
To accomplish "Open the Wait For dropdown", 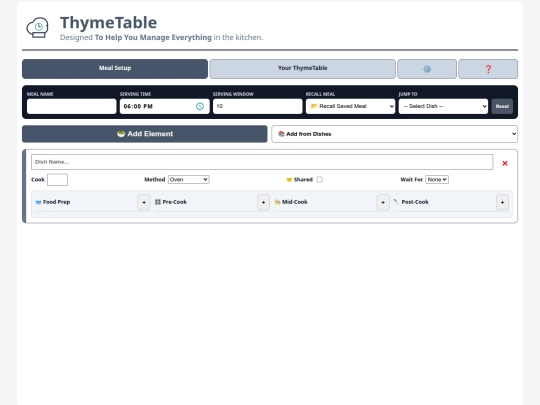I will pyautogui.click(x=437, y=179).
